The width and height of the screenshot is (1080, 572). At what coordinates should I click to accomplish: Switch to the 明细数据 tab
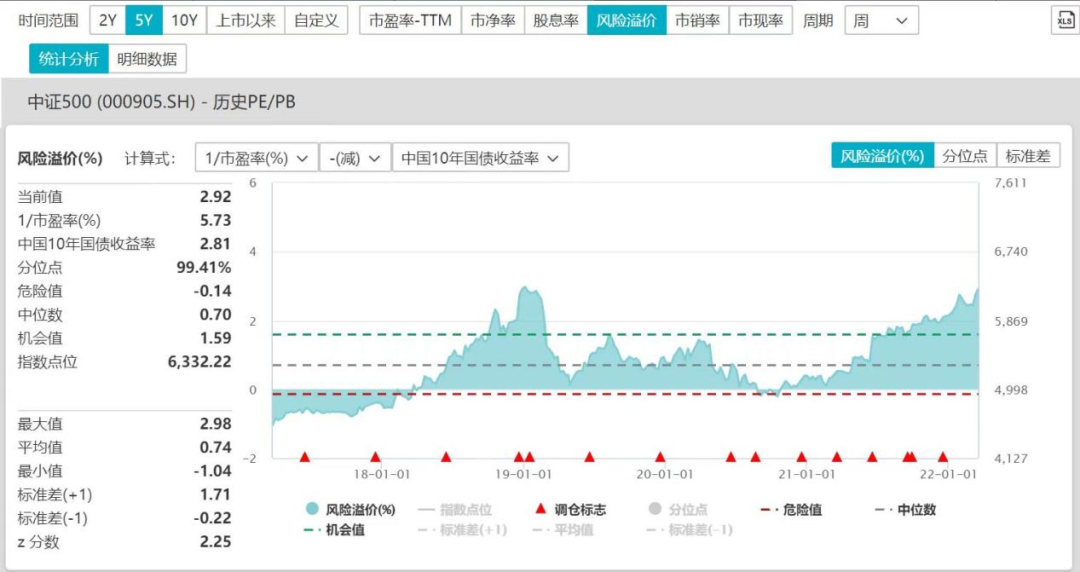147,59
